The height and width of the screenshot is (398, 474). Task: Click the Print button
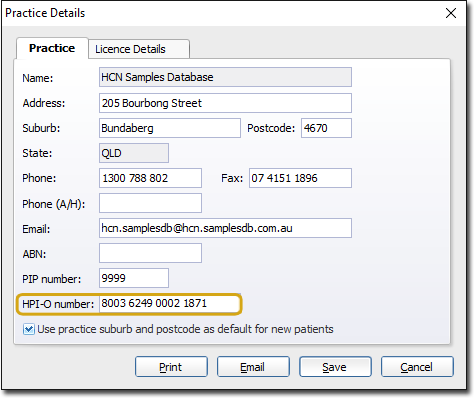171,367
